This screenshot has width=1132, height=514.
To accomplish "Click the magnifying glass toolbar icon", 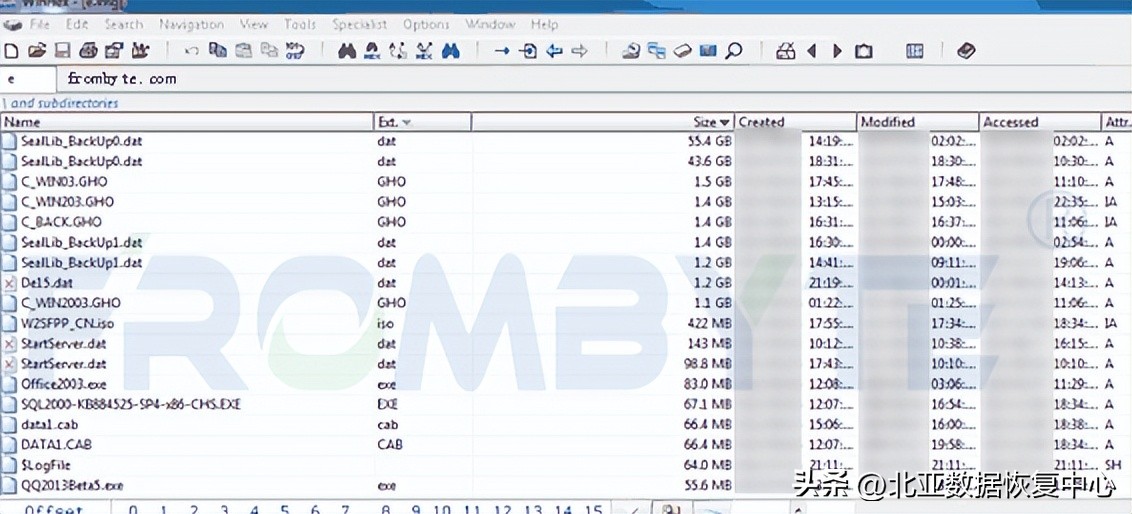I will 734,51.
